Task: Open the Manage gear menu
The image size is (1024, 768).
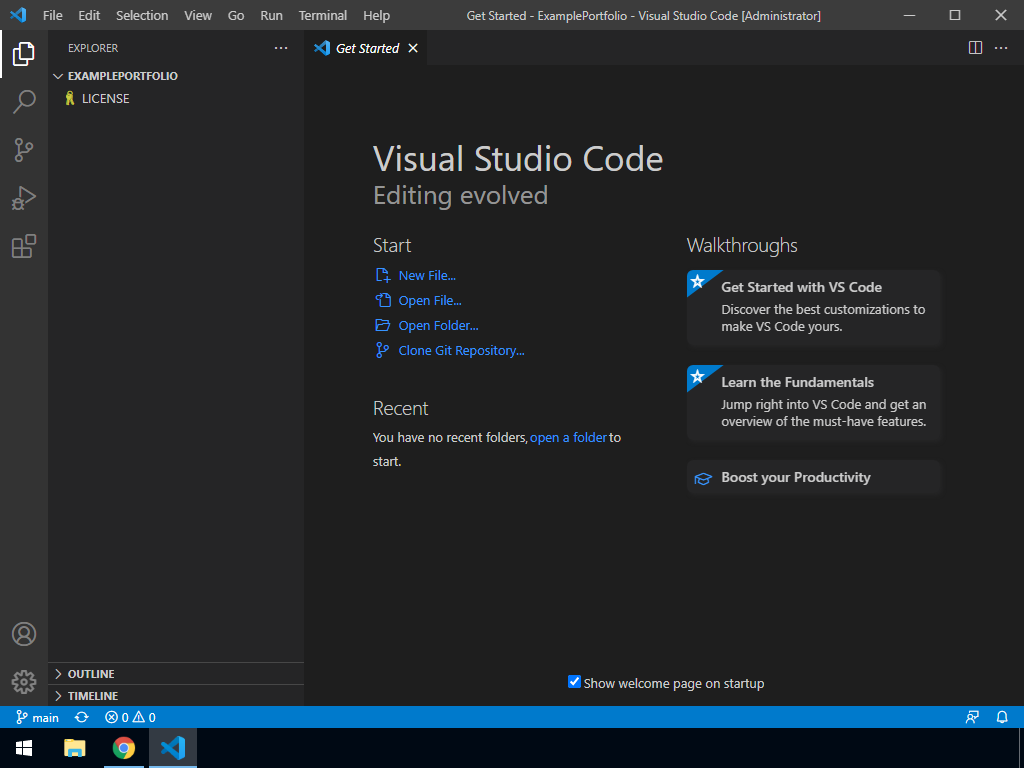Action: click(x=24, y=682)
